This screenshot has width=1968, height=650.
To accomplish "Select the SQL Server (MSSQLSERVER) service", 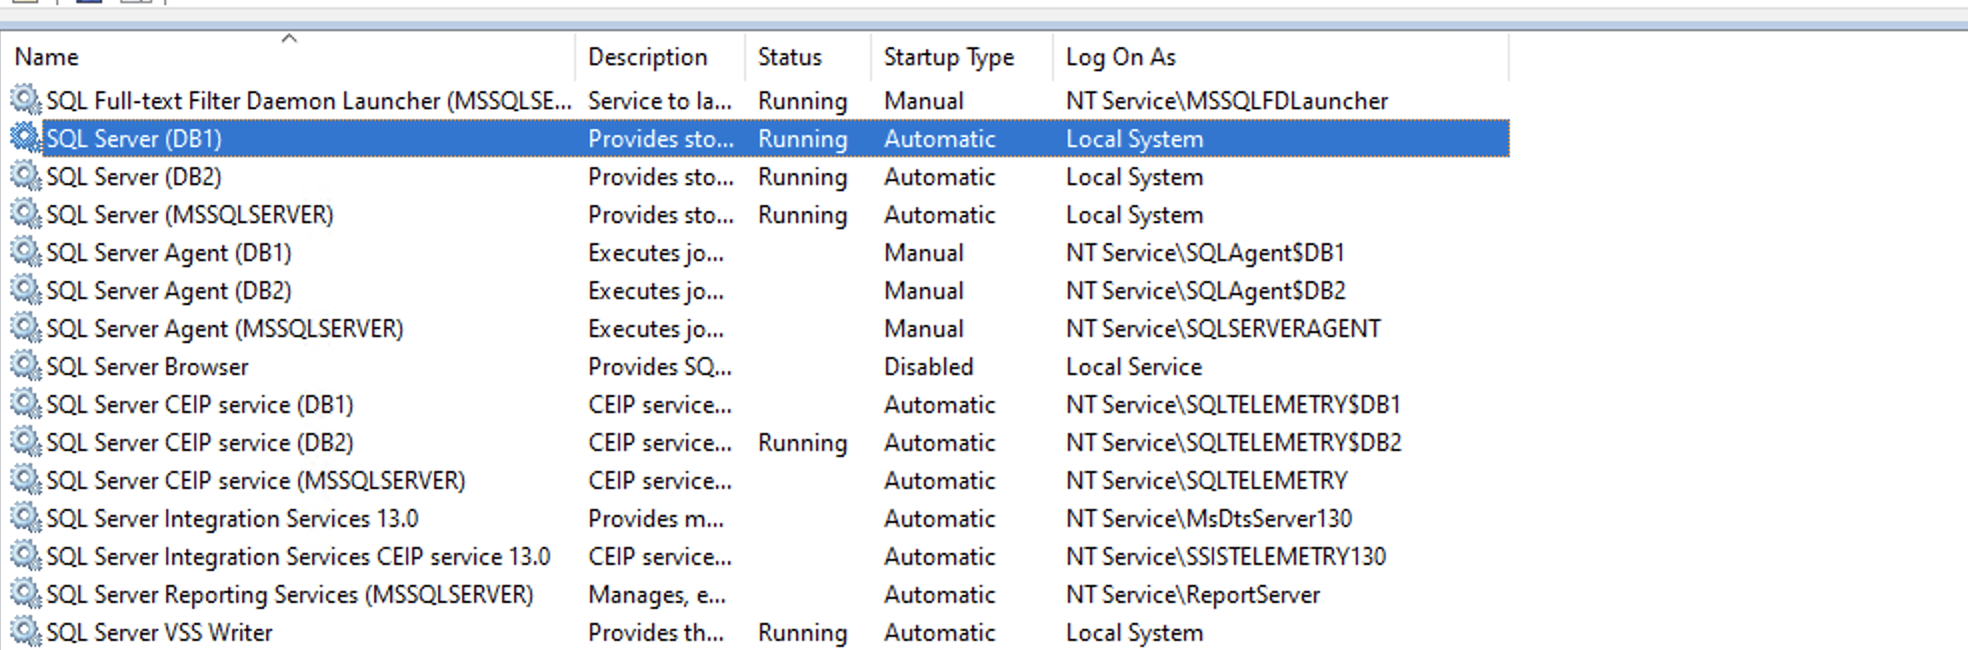I will pos(190,215).
